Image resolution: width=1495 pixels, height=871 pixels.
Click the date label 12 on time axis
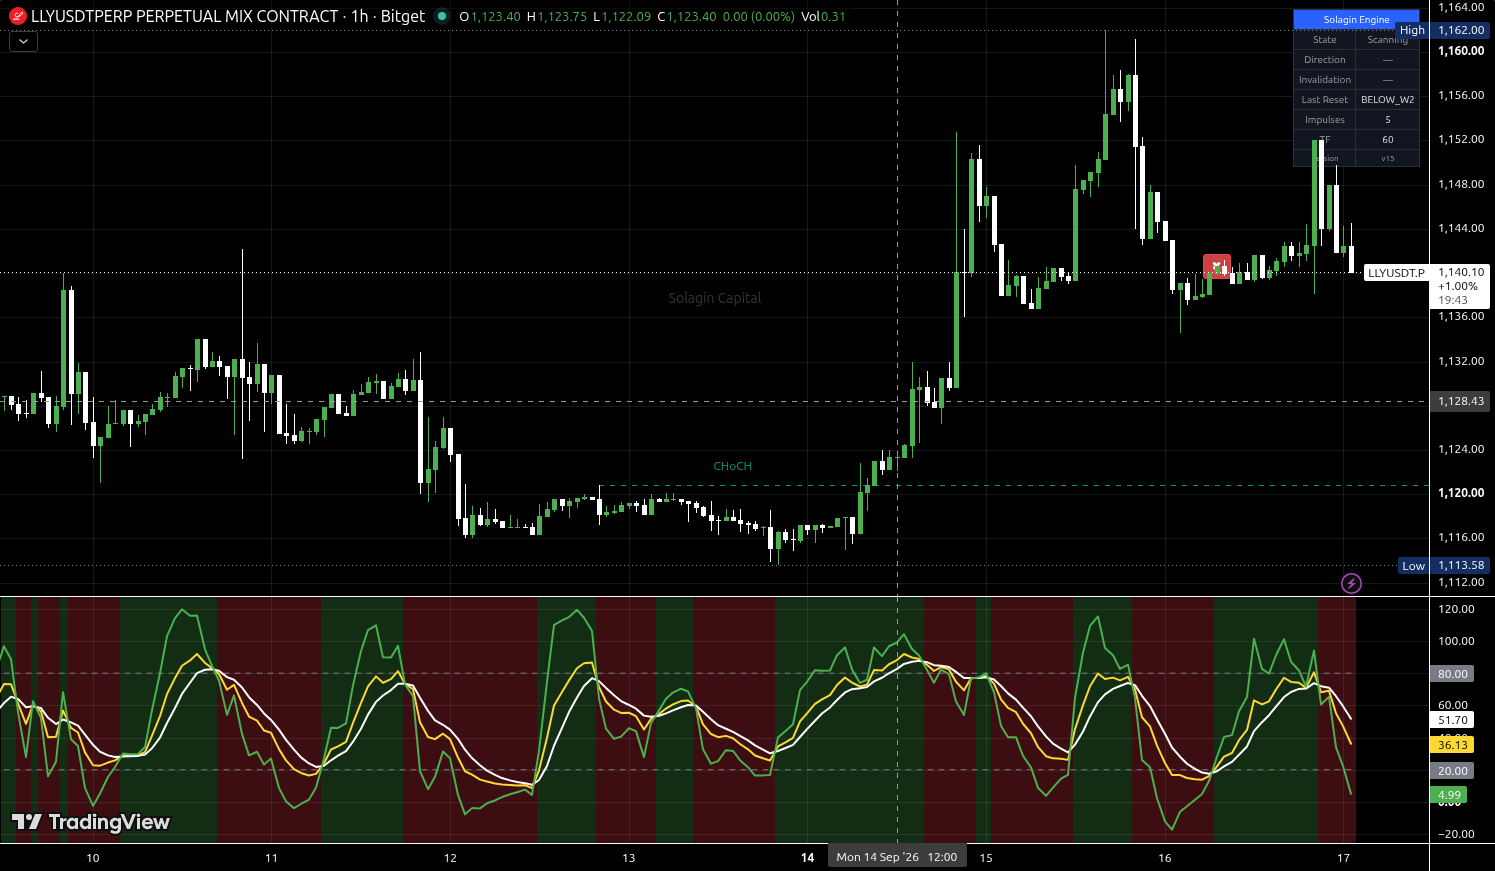tap(450, 857)
